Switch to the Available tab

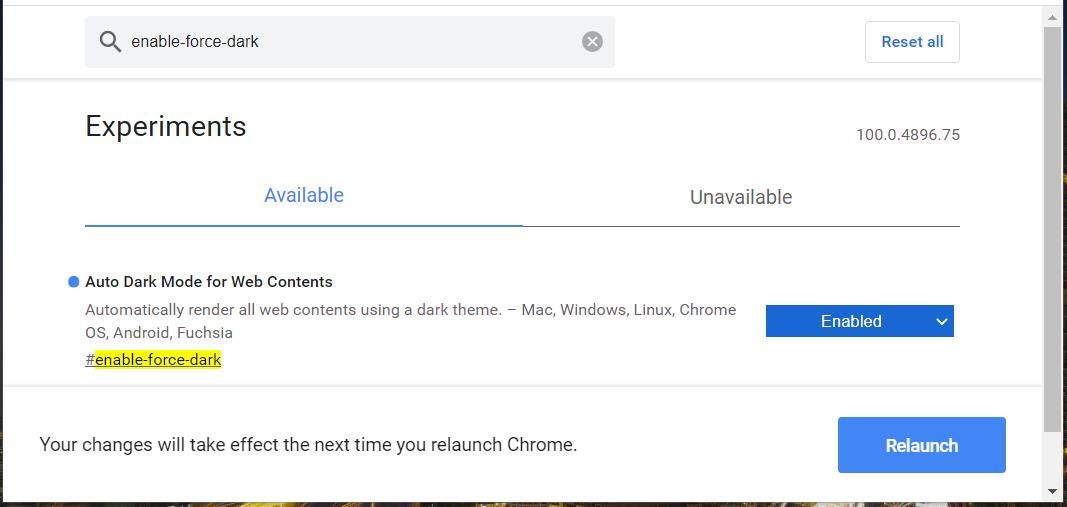point(304,196)
